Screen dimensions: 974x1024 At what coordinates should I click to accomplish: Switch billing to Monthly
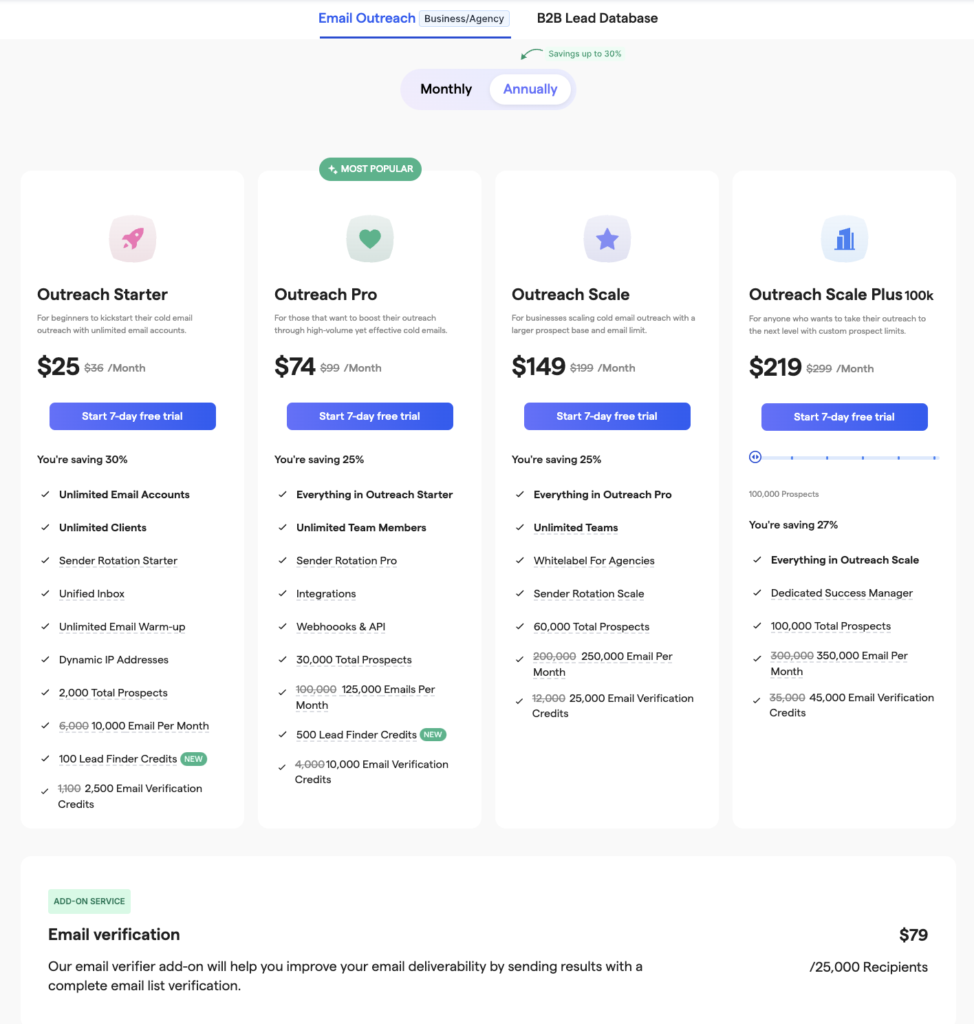446,89
